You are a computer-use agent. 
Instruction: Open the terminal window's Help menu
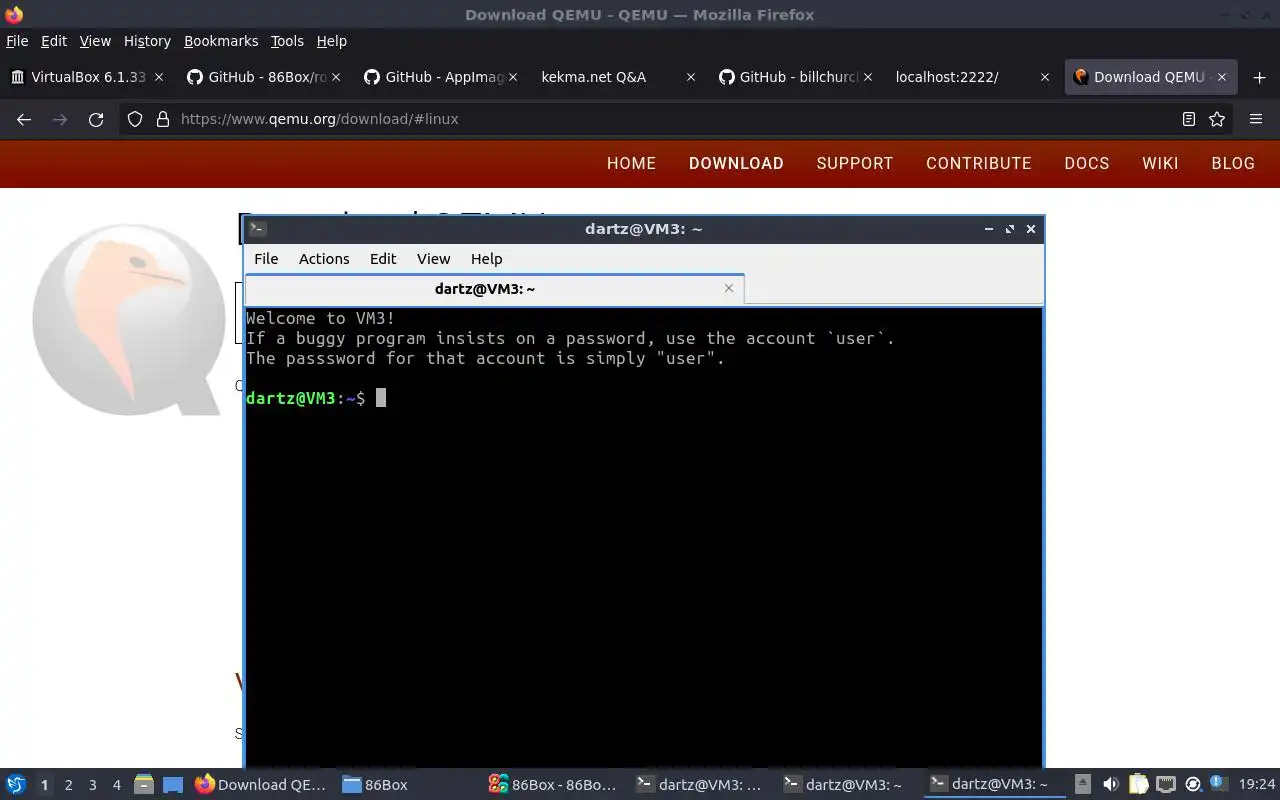pos(486,259)
